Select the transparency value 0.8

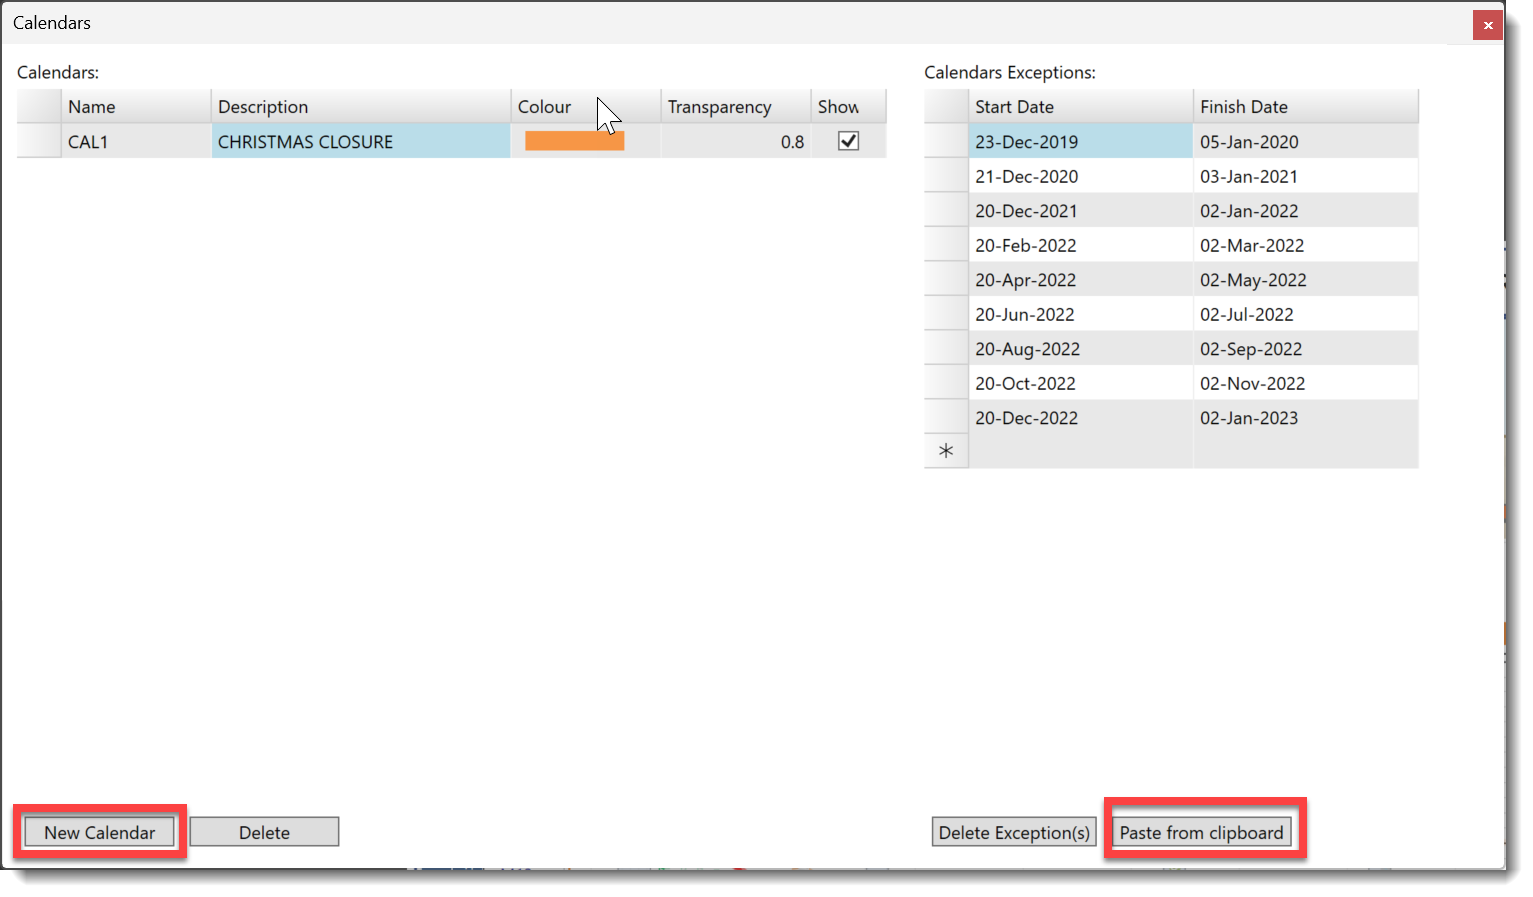pos(735,141)
